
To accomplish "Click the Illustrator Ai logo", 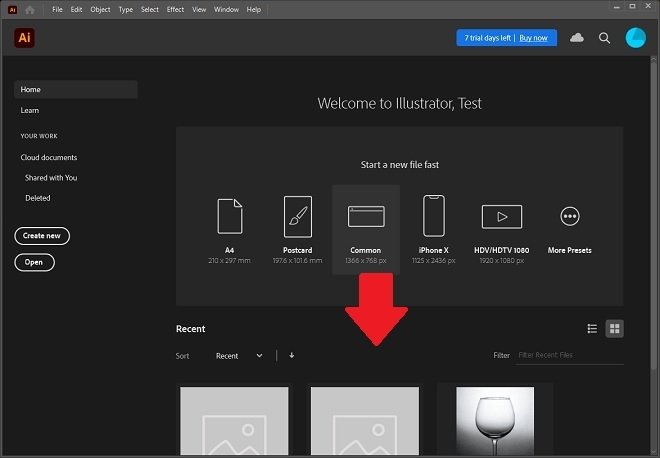I will [24, 37].
